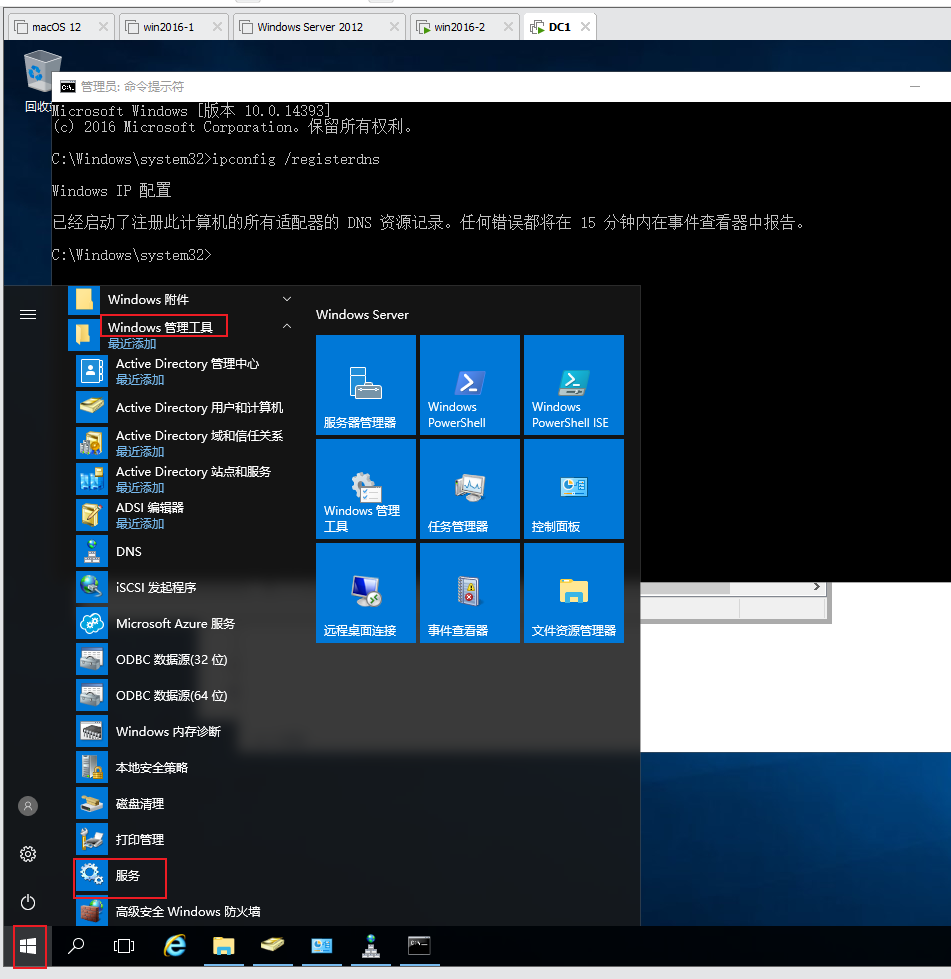The width and height of the screenshot is (951, 979).
Task: Open the power options button
Action: pyautogui.click(x=28, y=902)
